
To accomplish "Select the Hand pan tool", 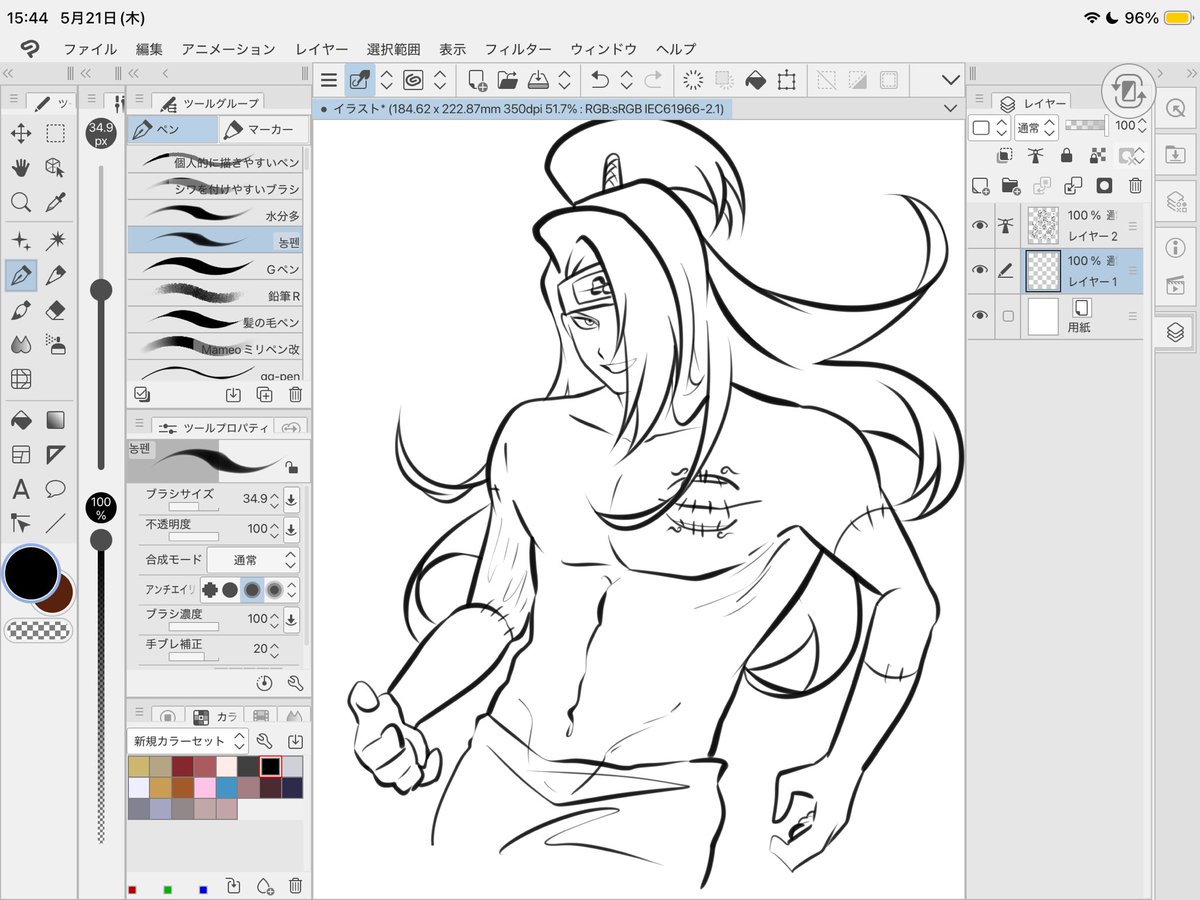I will [x=20, y=167].
